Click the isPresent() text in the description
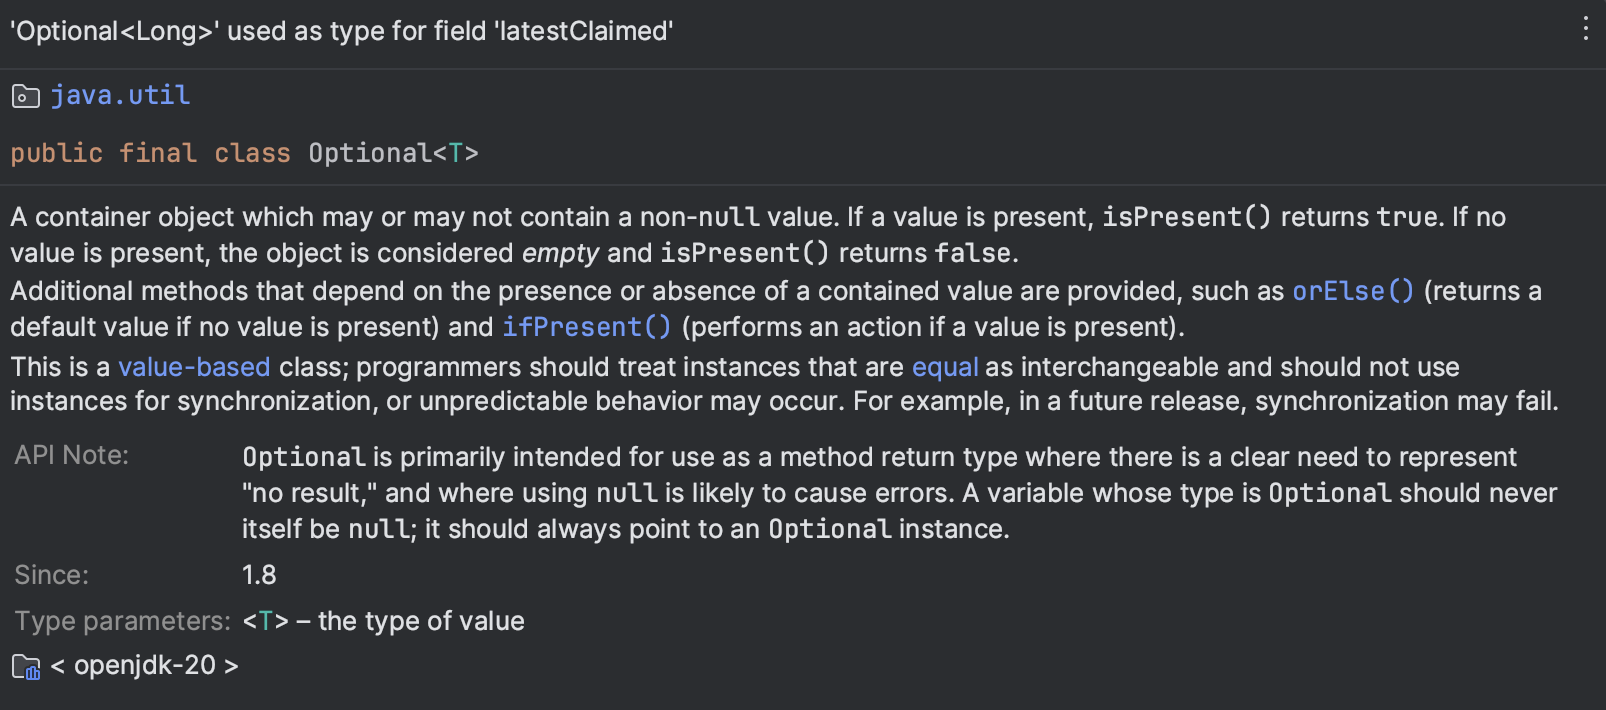Viewport: 1606px width, 710px height. [x=1185, y=216]
